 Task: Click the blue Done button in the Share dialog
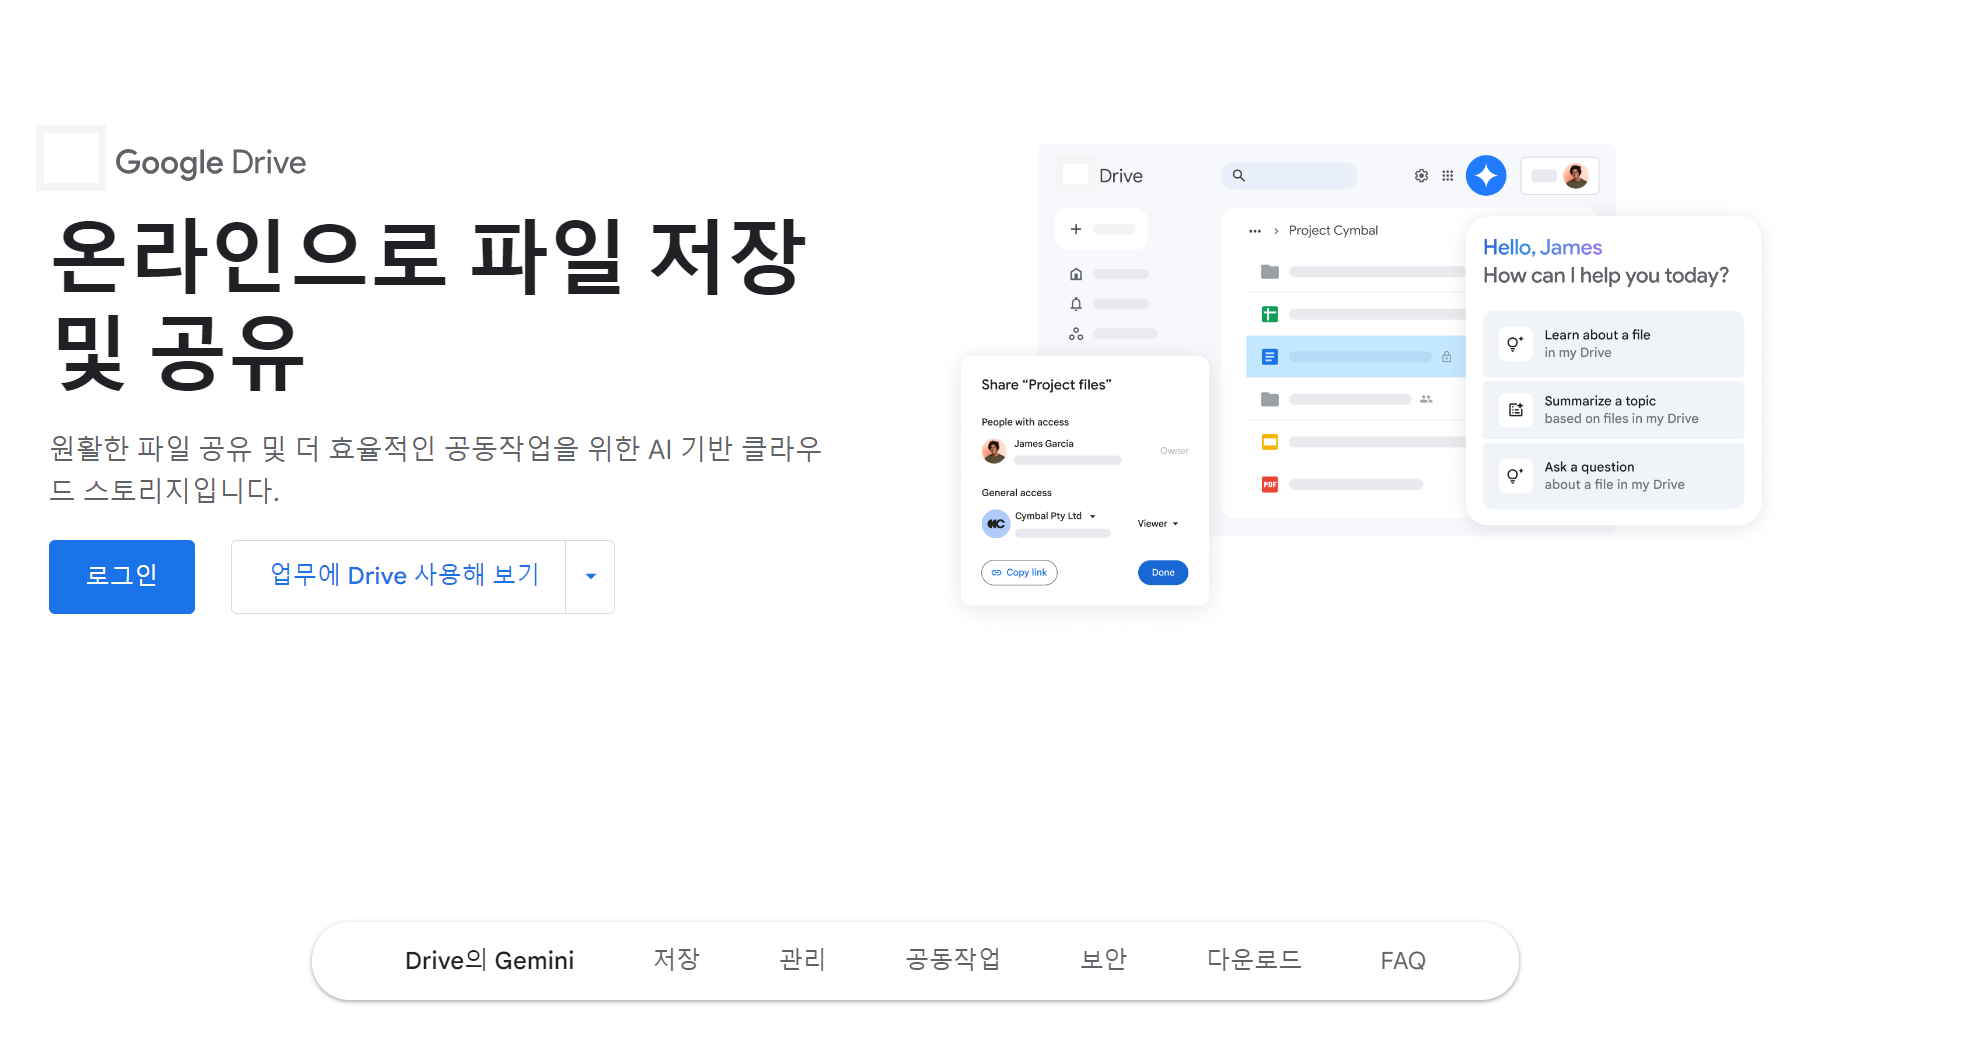(1163, 573)
